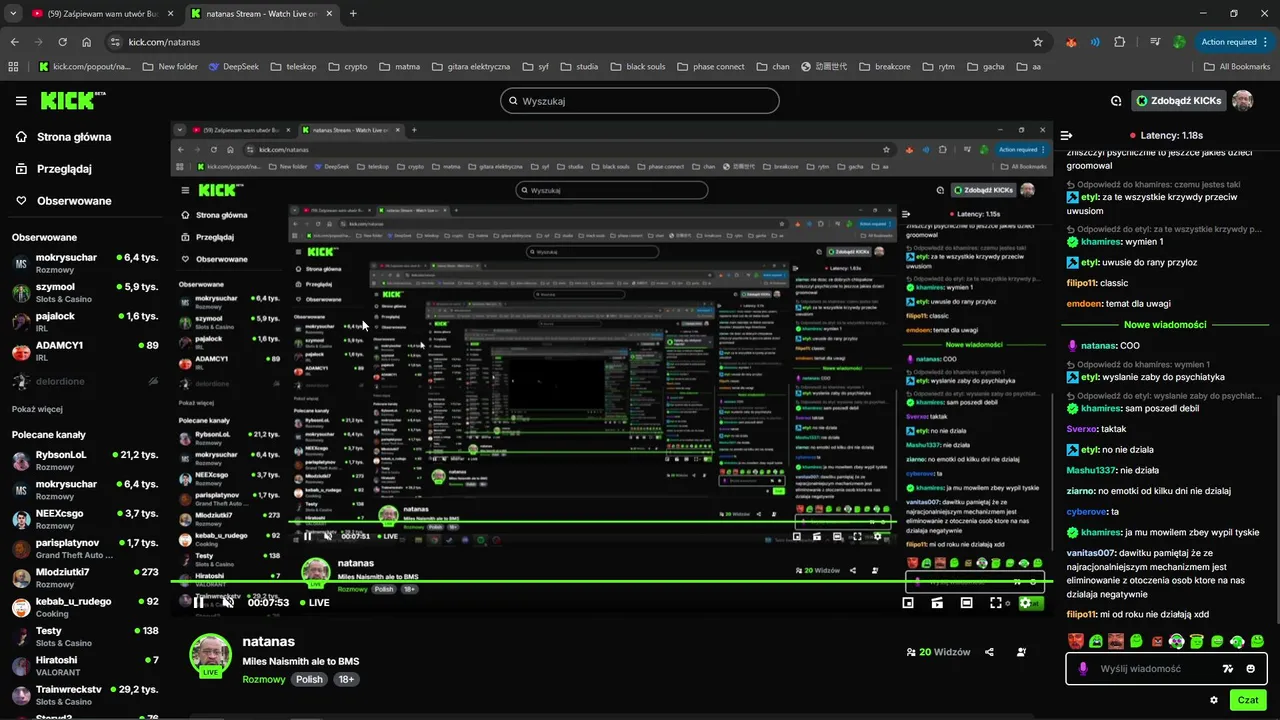Open RybsonLoL recommended channel
This screenshot has width=1280, height=720.
[85, 460]
